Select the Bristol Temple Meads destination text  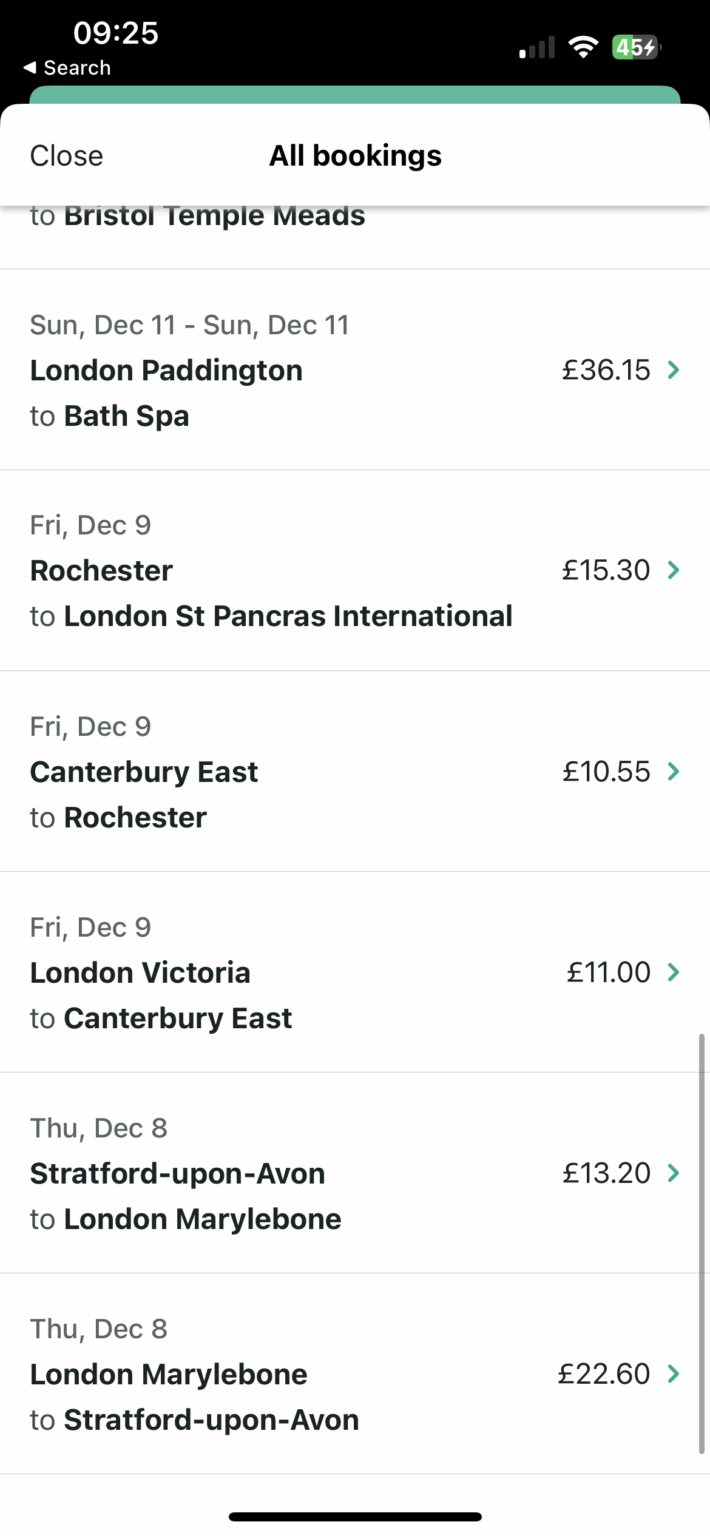pyautogui.click(x=213, y=215)
